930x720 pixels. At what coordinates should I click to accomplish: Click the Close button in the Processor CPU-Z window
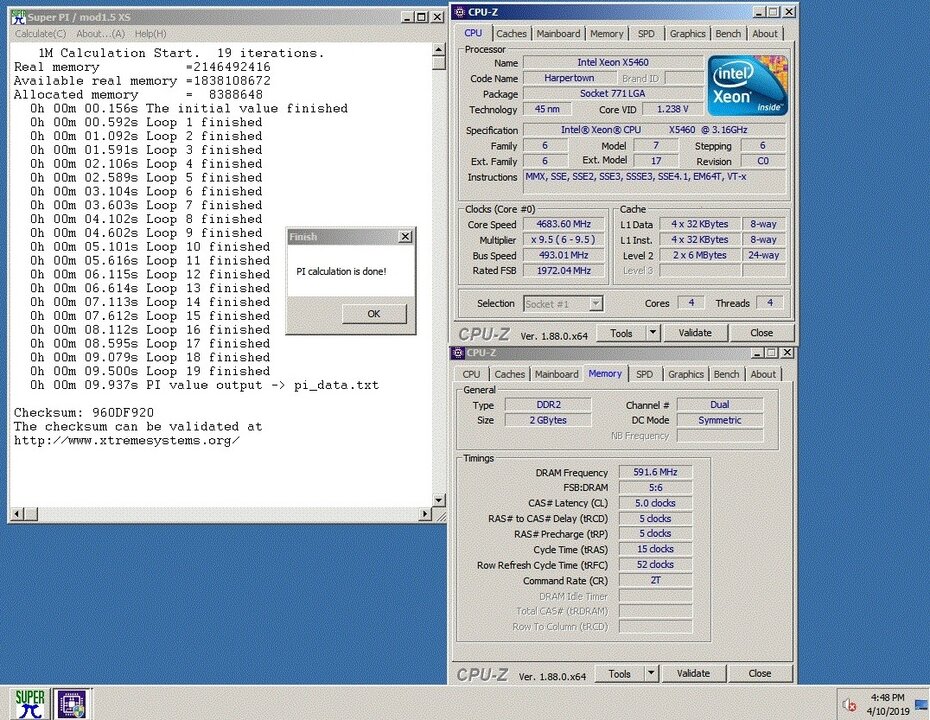[x=761, y=333]
